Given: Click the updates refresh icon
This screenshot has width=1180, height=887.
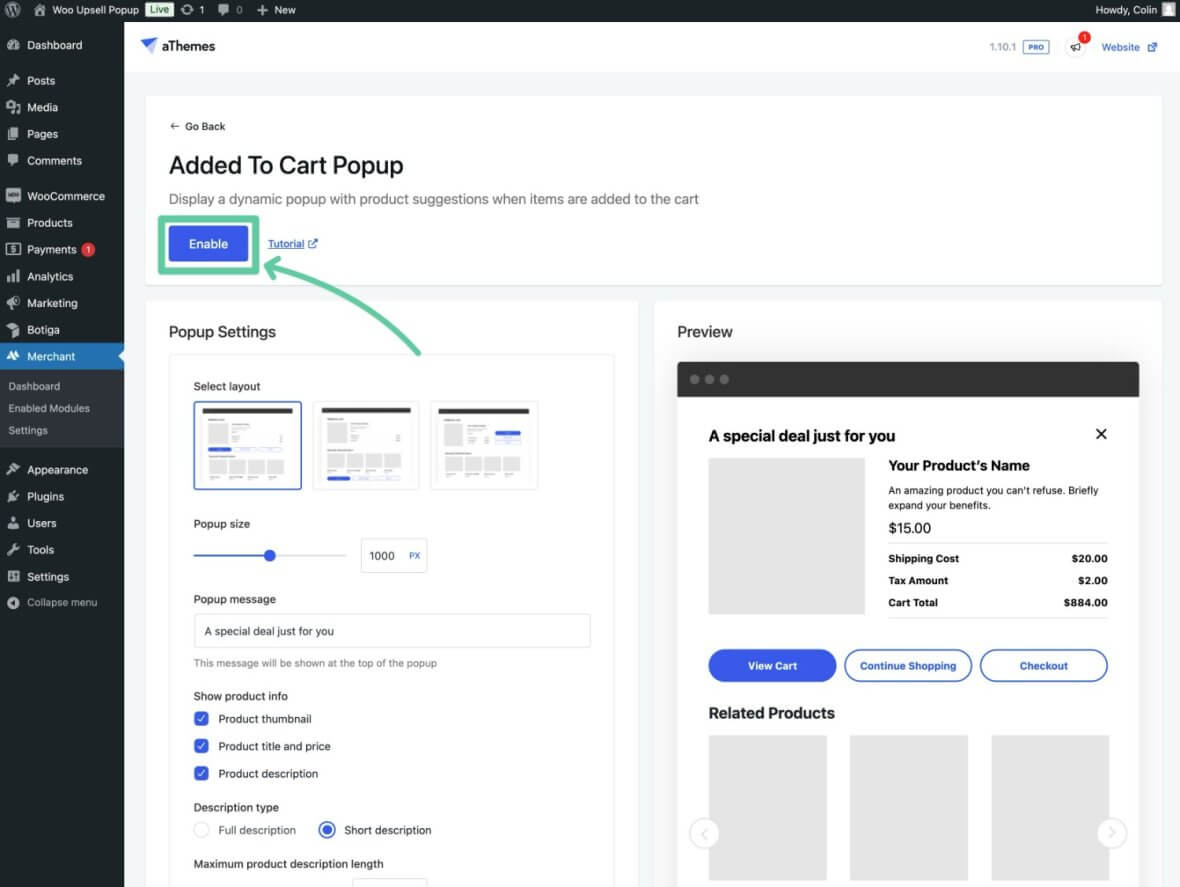Looking at the screenshot, I should tap(187, 10).
